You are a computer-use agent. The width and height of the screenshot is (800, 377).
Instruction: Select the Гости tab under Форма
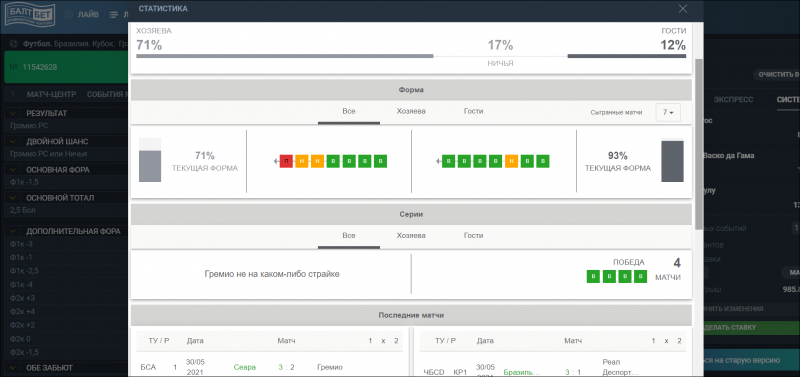point(473,111)
